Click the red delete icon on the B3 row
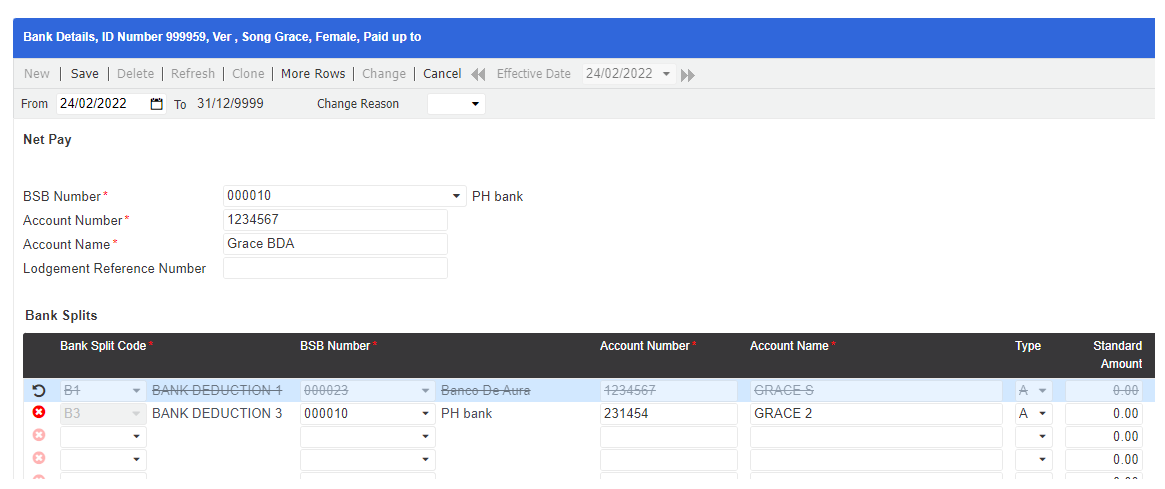Viewport: 1165px width, 489px height. tap(39, 413)
